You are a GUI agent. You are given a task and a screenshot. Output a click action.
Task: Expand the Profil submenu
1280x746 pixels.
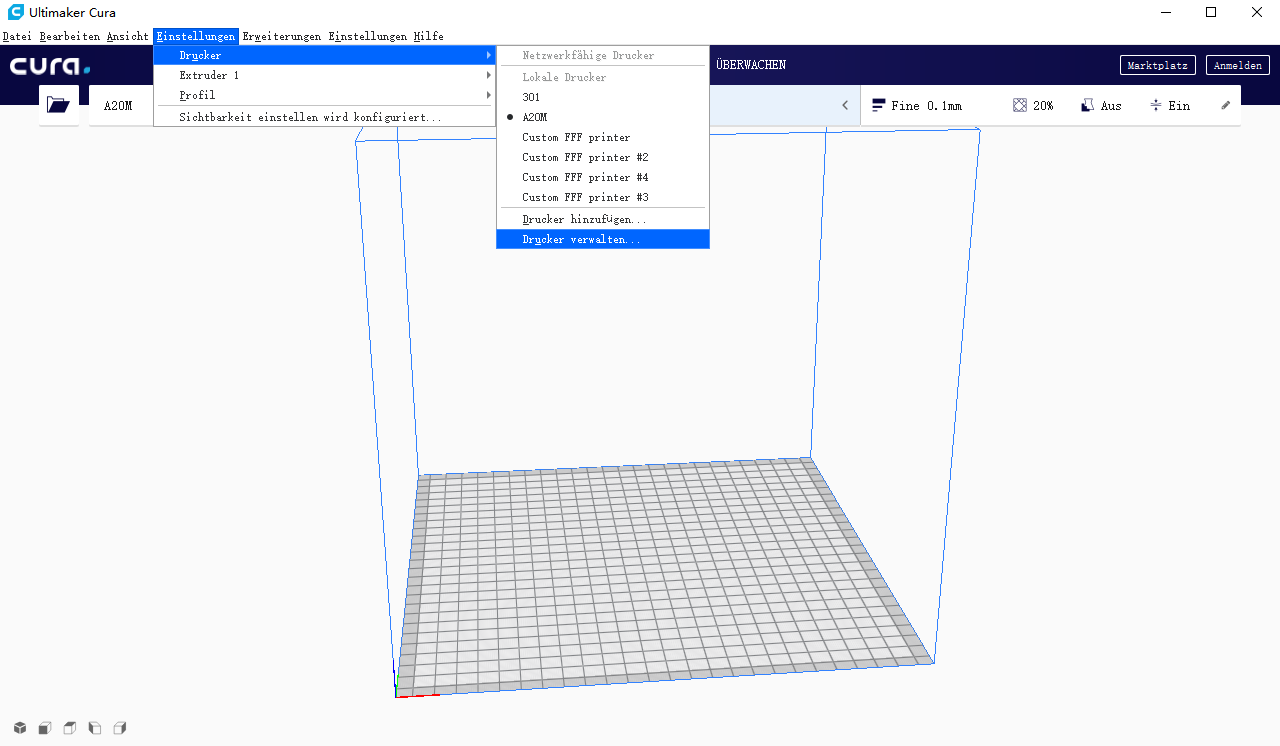point(325,95)
